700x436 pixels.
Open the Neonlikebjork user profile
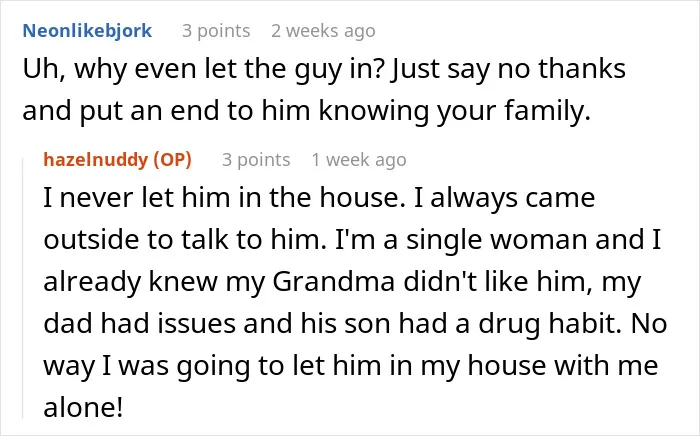click(x=87, y=31)
